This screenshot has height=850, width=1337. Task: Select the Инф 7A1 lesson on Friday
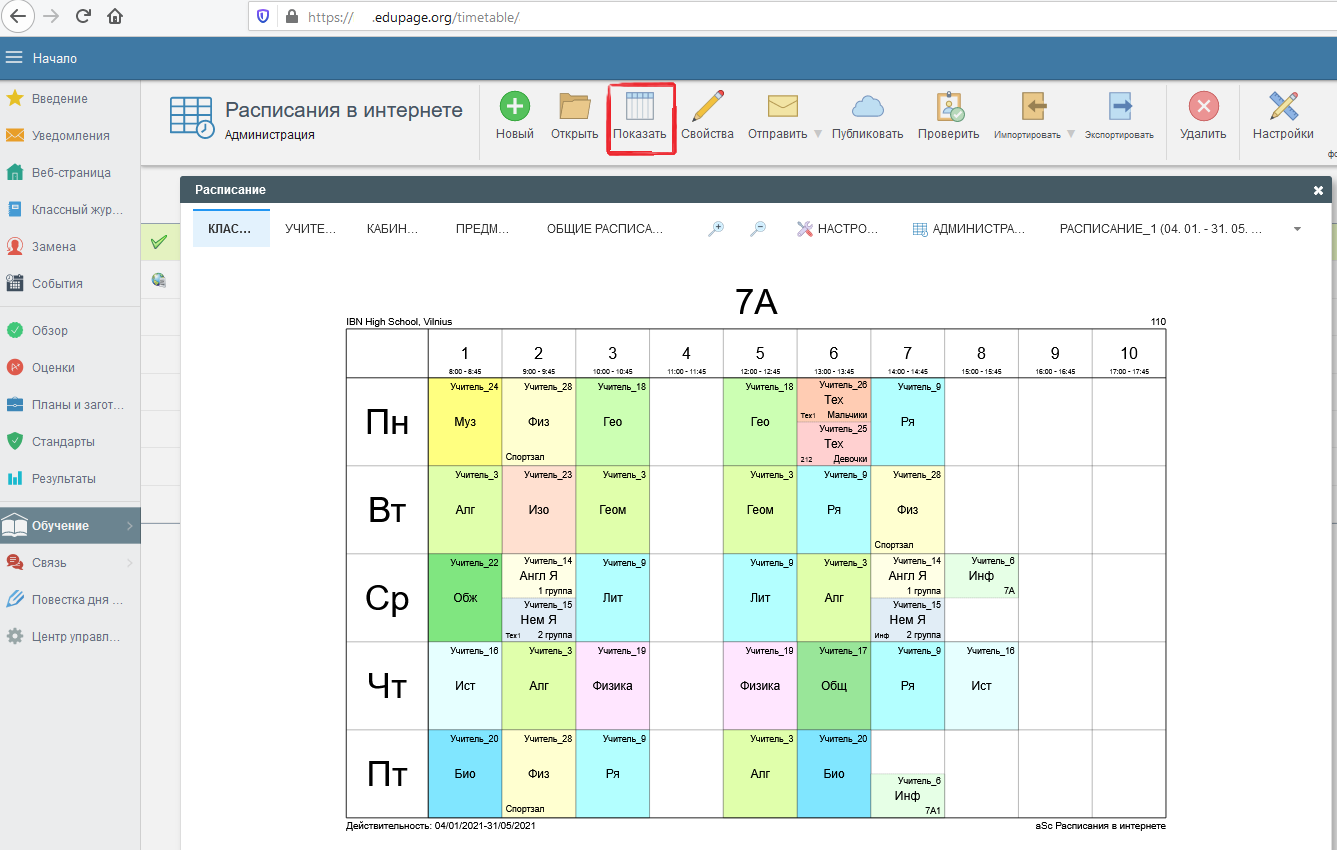907,796
